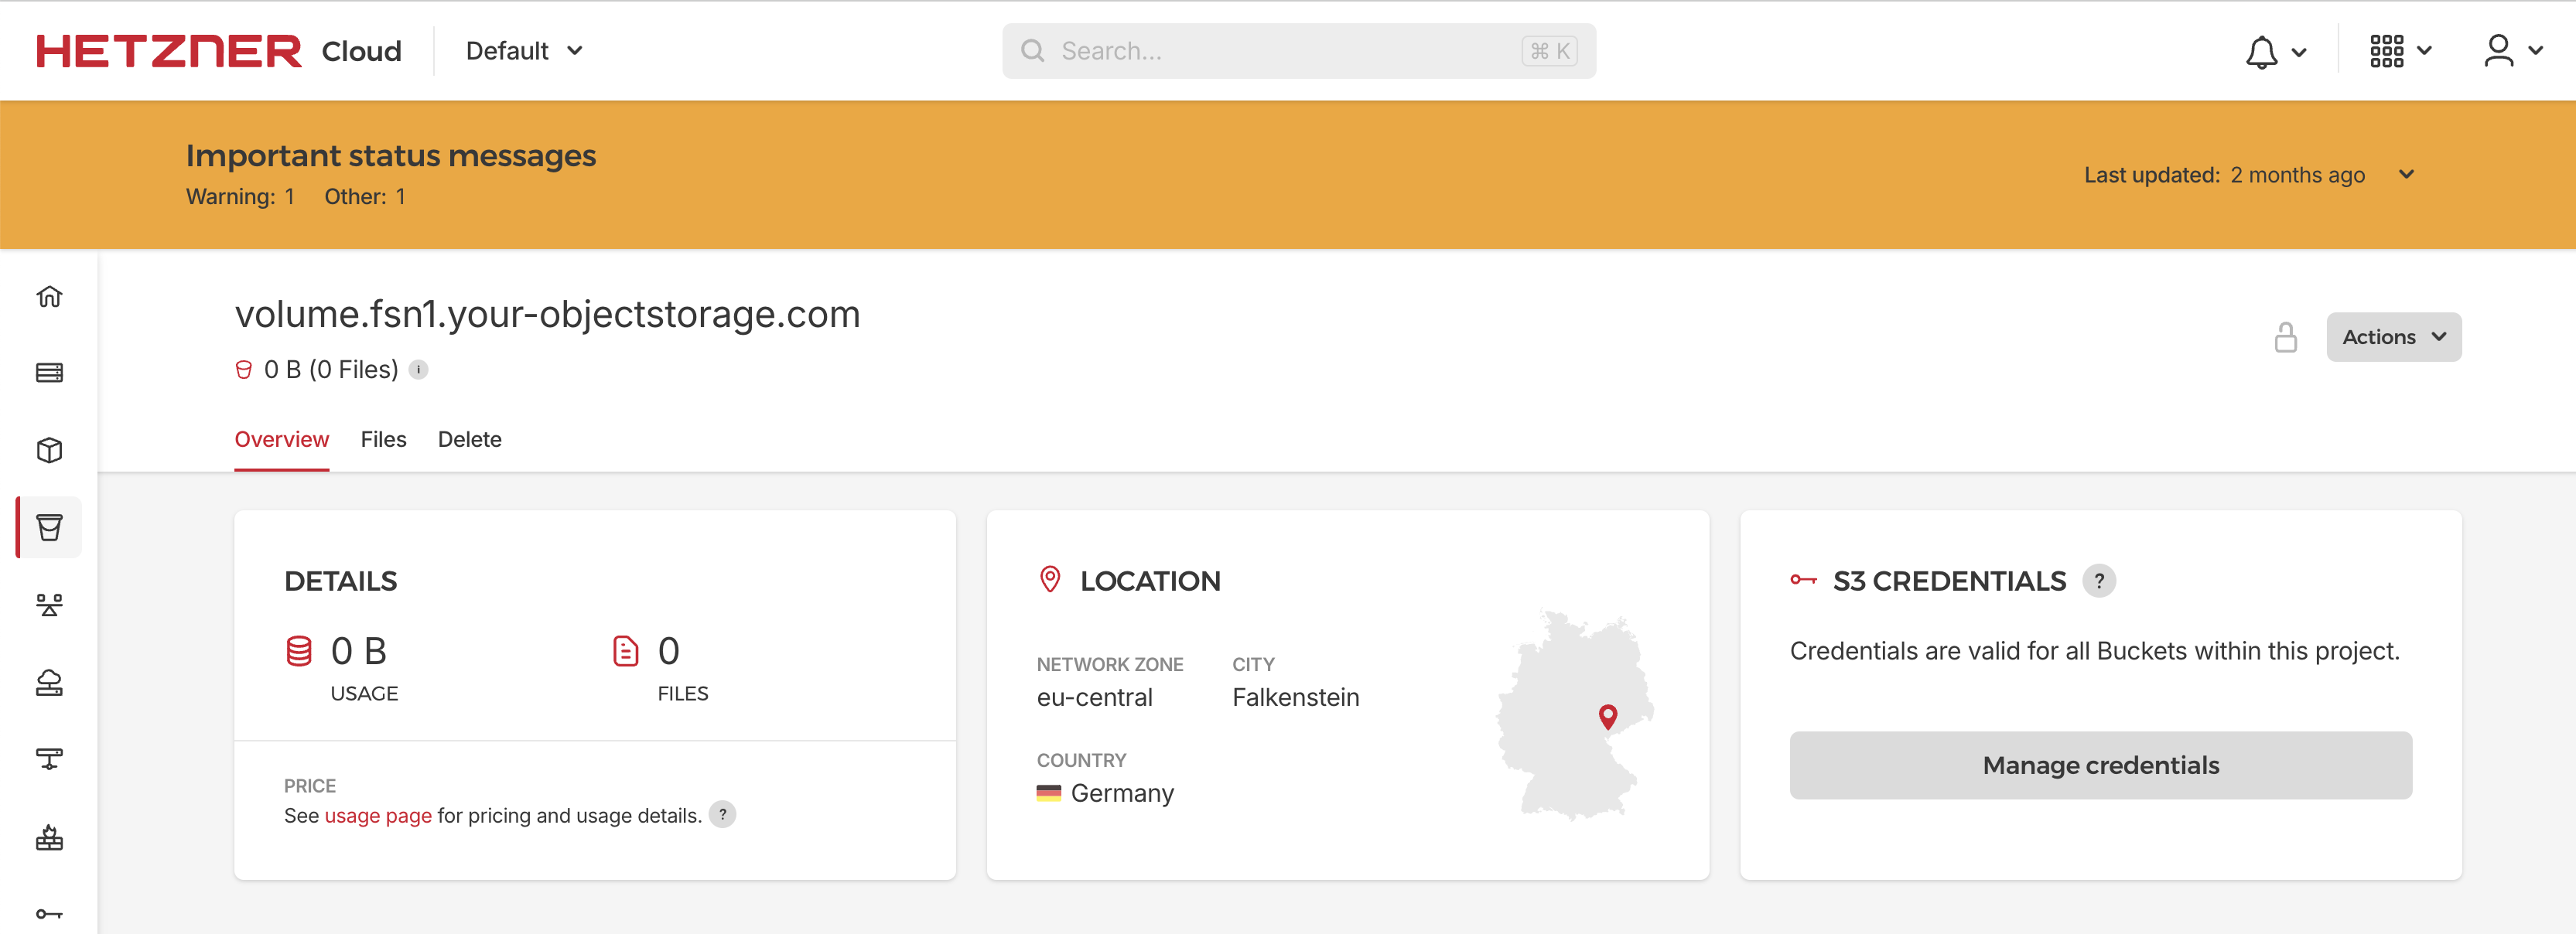The width and height of the screenshot is (2576, 934).
Task: Open the Default project dropdown
Action: point(524,51)
